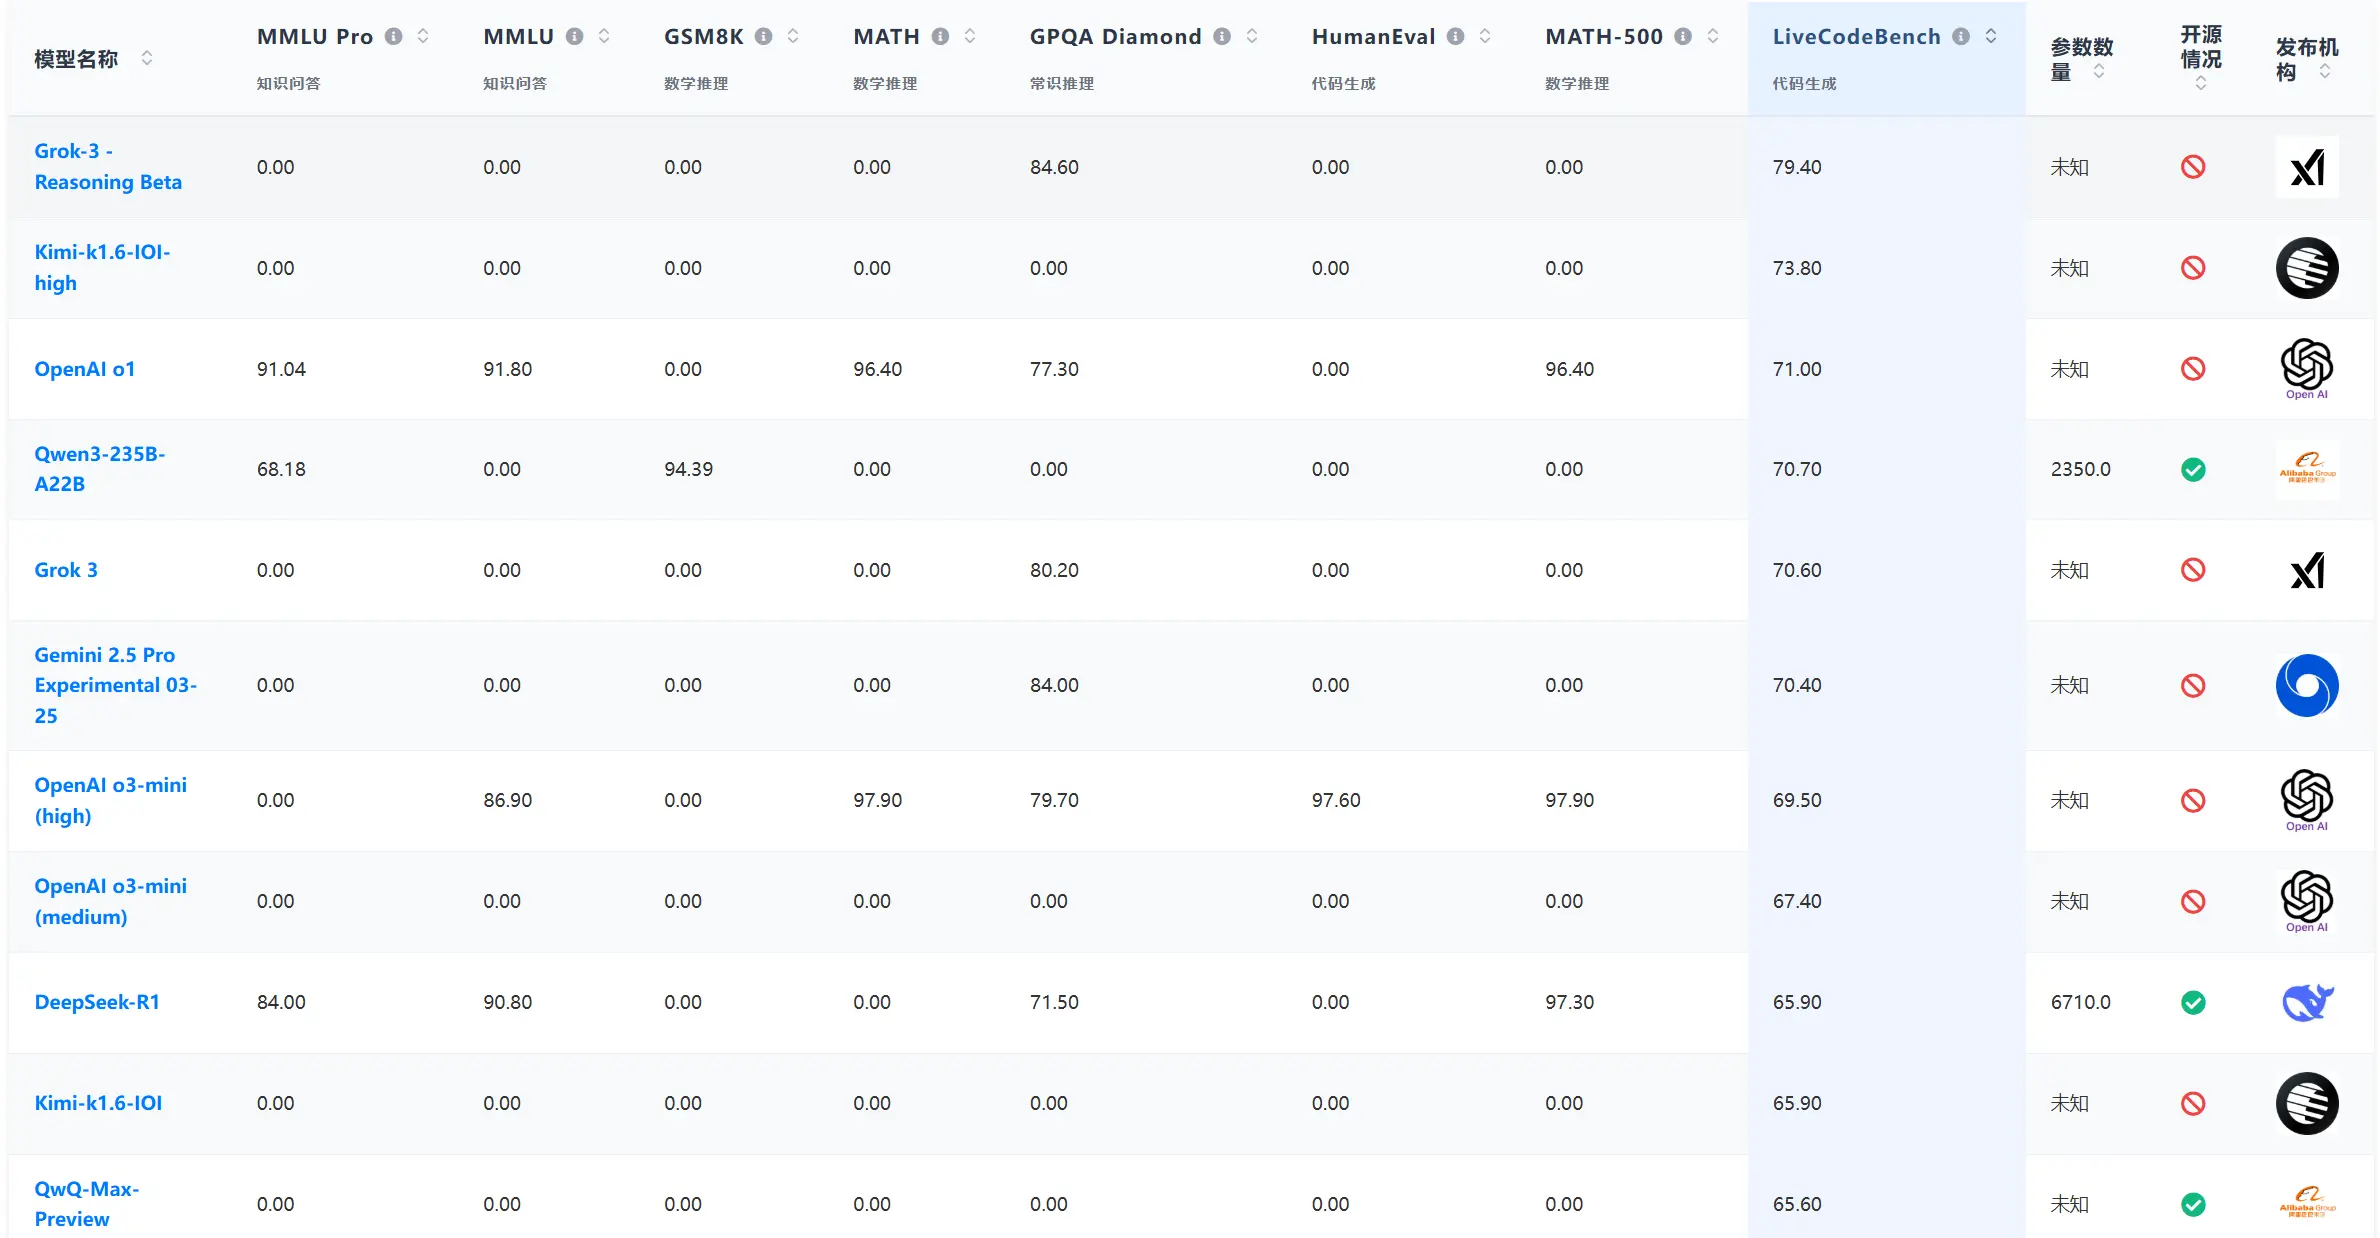Click closed-source icon in Grok-3 Reasoning Beta row

(2193, 167)
